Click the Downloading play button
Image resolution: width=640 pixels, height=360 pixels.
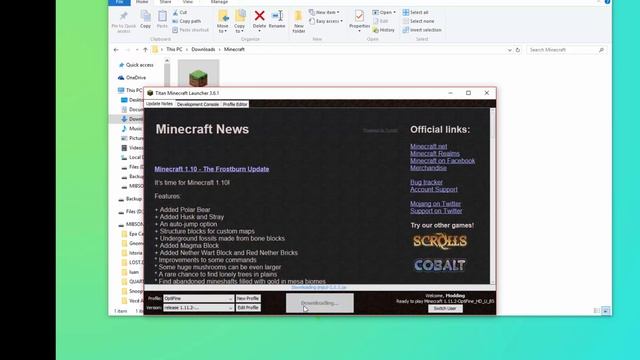(320, 303)
